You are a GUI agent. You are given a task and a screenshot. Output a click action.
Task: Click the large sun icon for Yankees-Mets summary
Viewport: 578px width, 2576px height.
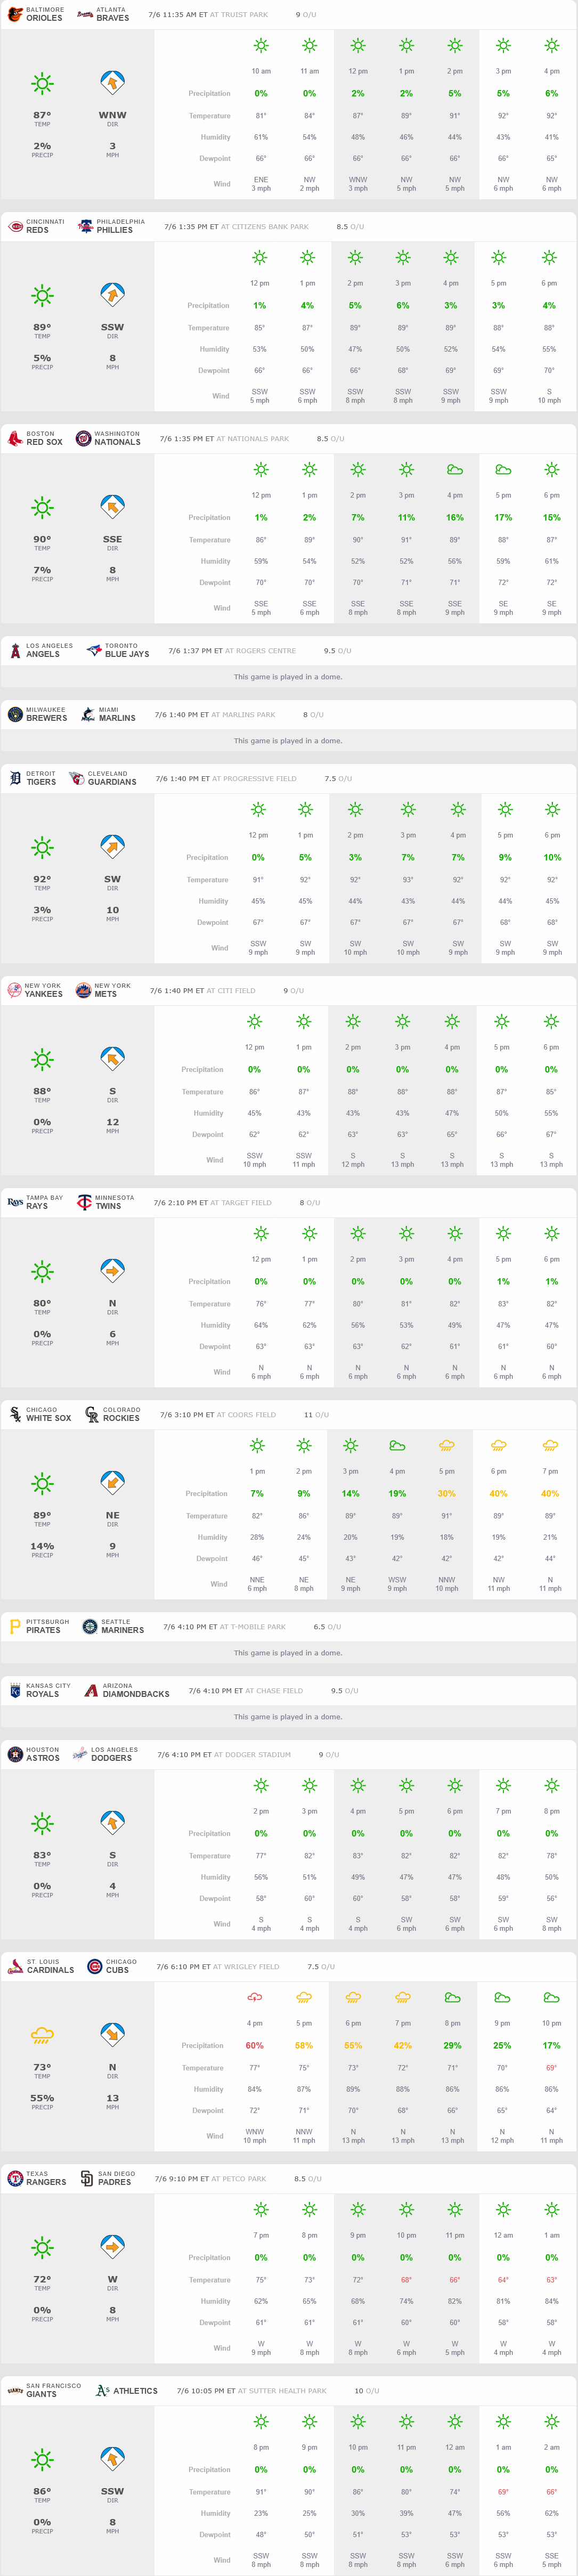42,1059
